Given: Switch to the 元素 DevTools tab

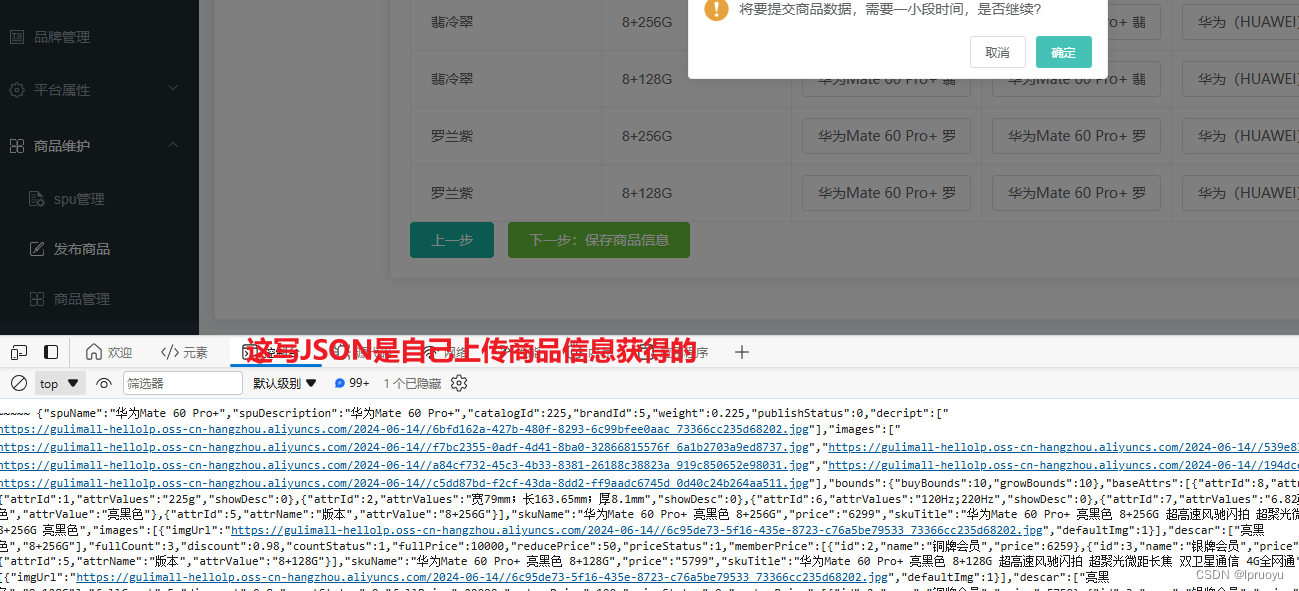Looking at the screenshot, I should click(x=184, y=352).
